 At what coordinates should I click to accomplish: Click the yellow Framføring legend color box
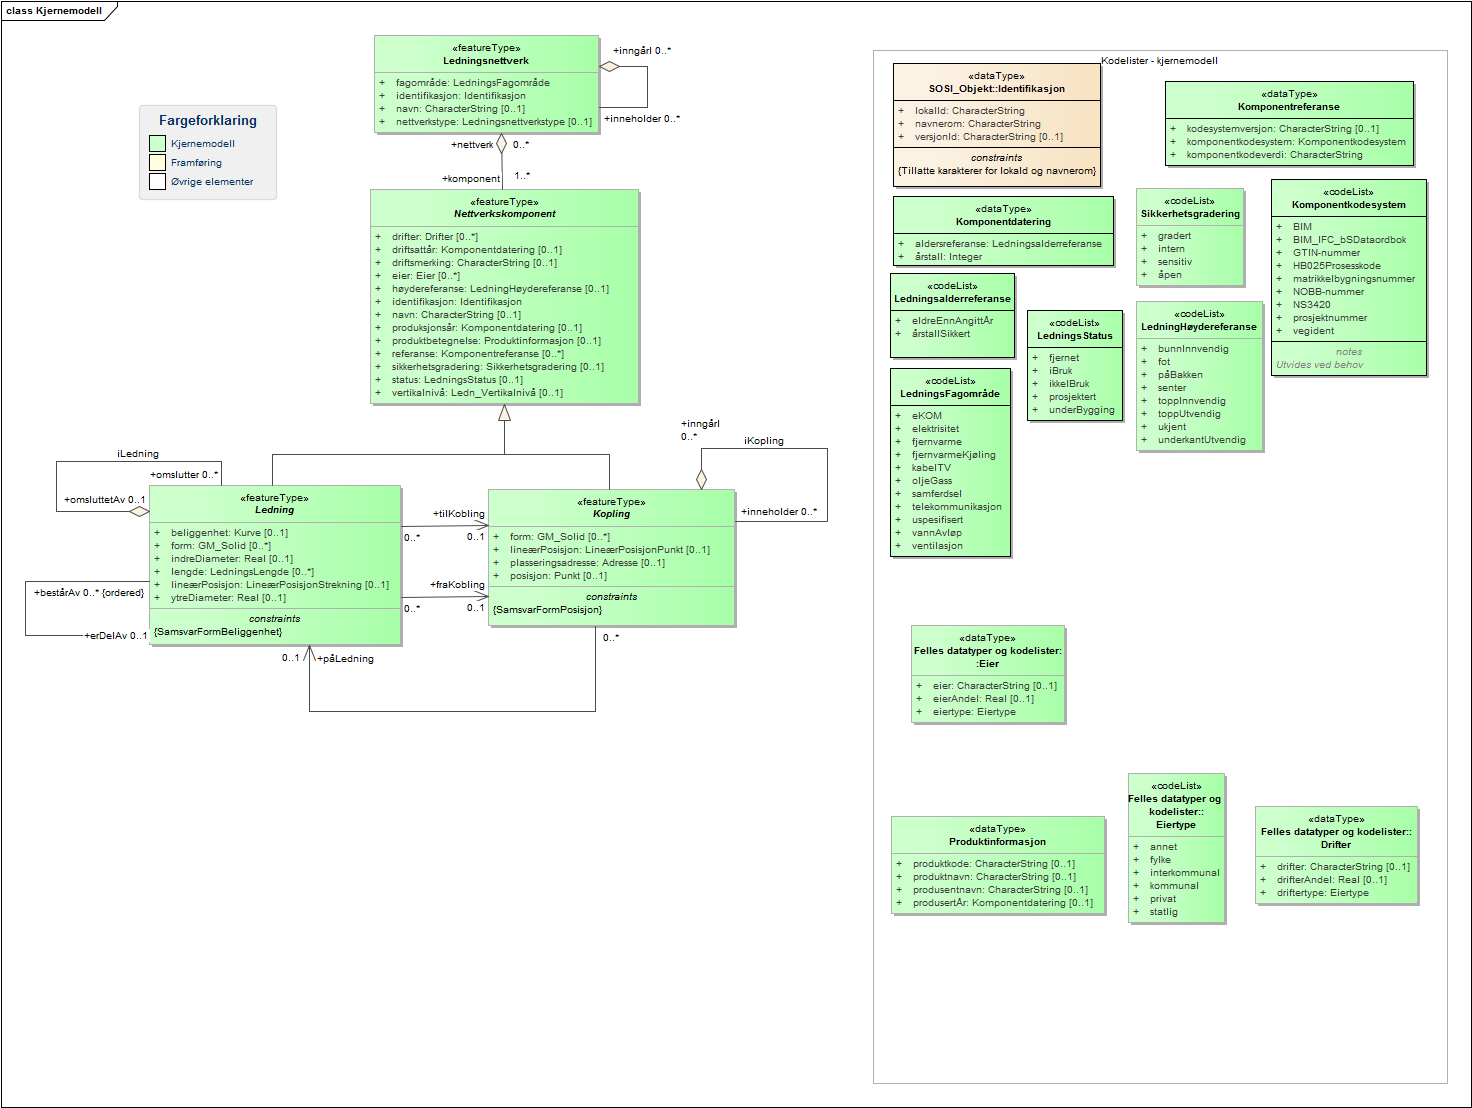click(157, 163)
